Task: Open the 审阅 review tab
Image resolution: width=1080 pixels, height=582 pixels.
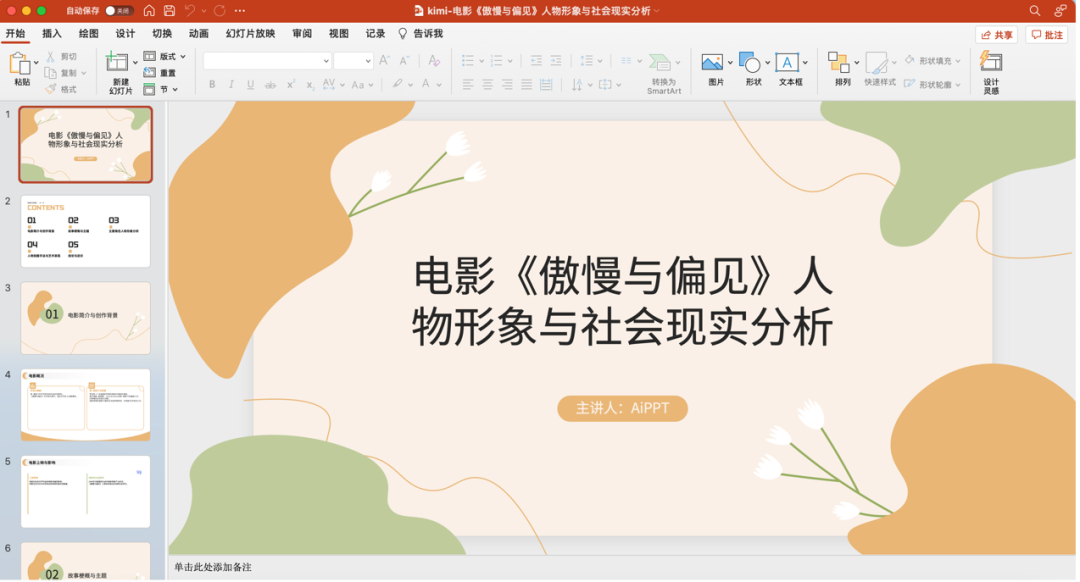Action: (302, 33)
